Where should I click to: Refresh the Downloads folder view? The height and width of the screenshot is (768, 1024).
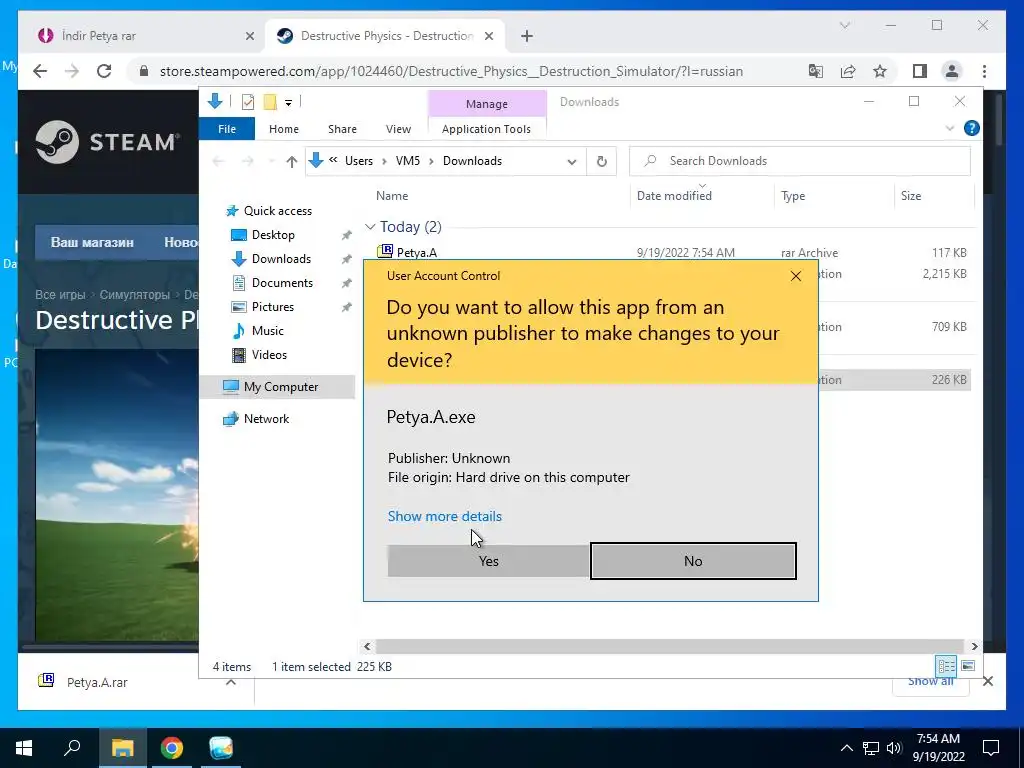[x=601, y=161]
